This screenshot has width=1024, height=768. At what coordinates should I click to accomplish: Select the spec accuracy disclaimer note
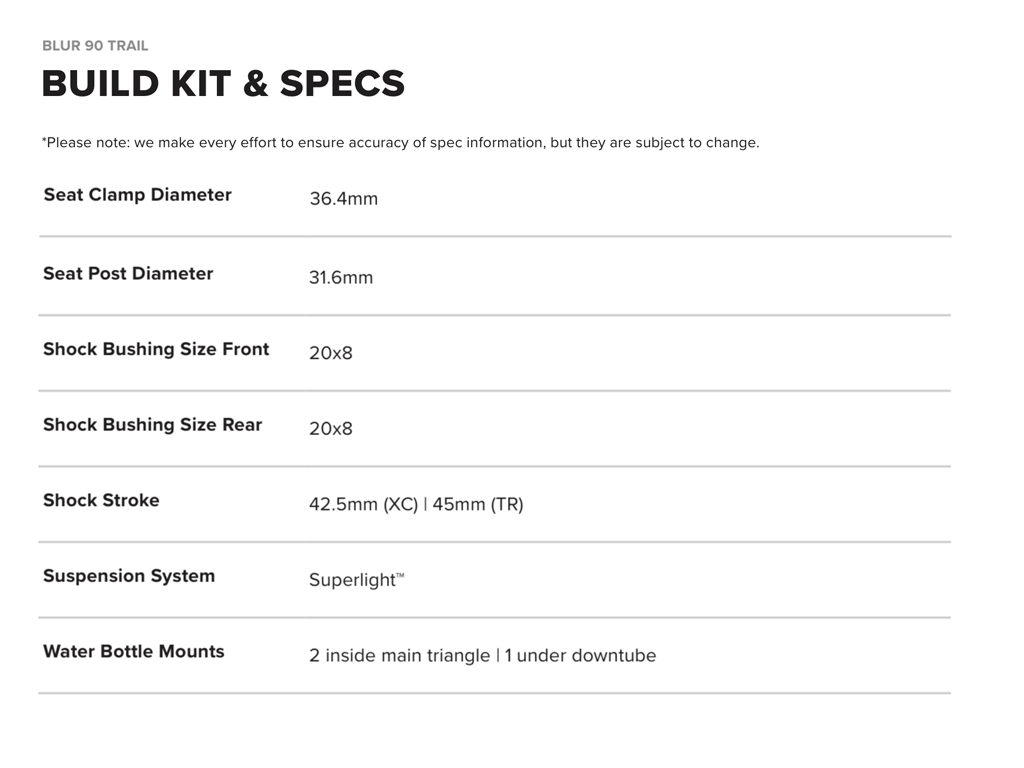[x=400, y=143]
